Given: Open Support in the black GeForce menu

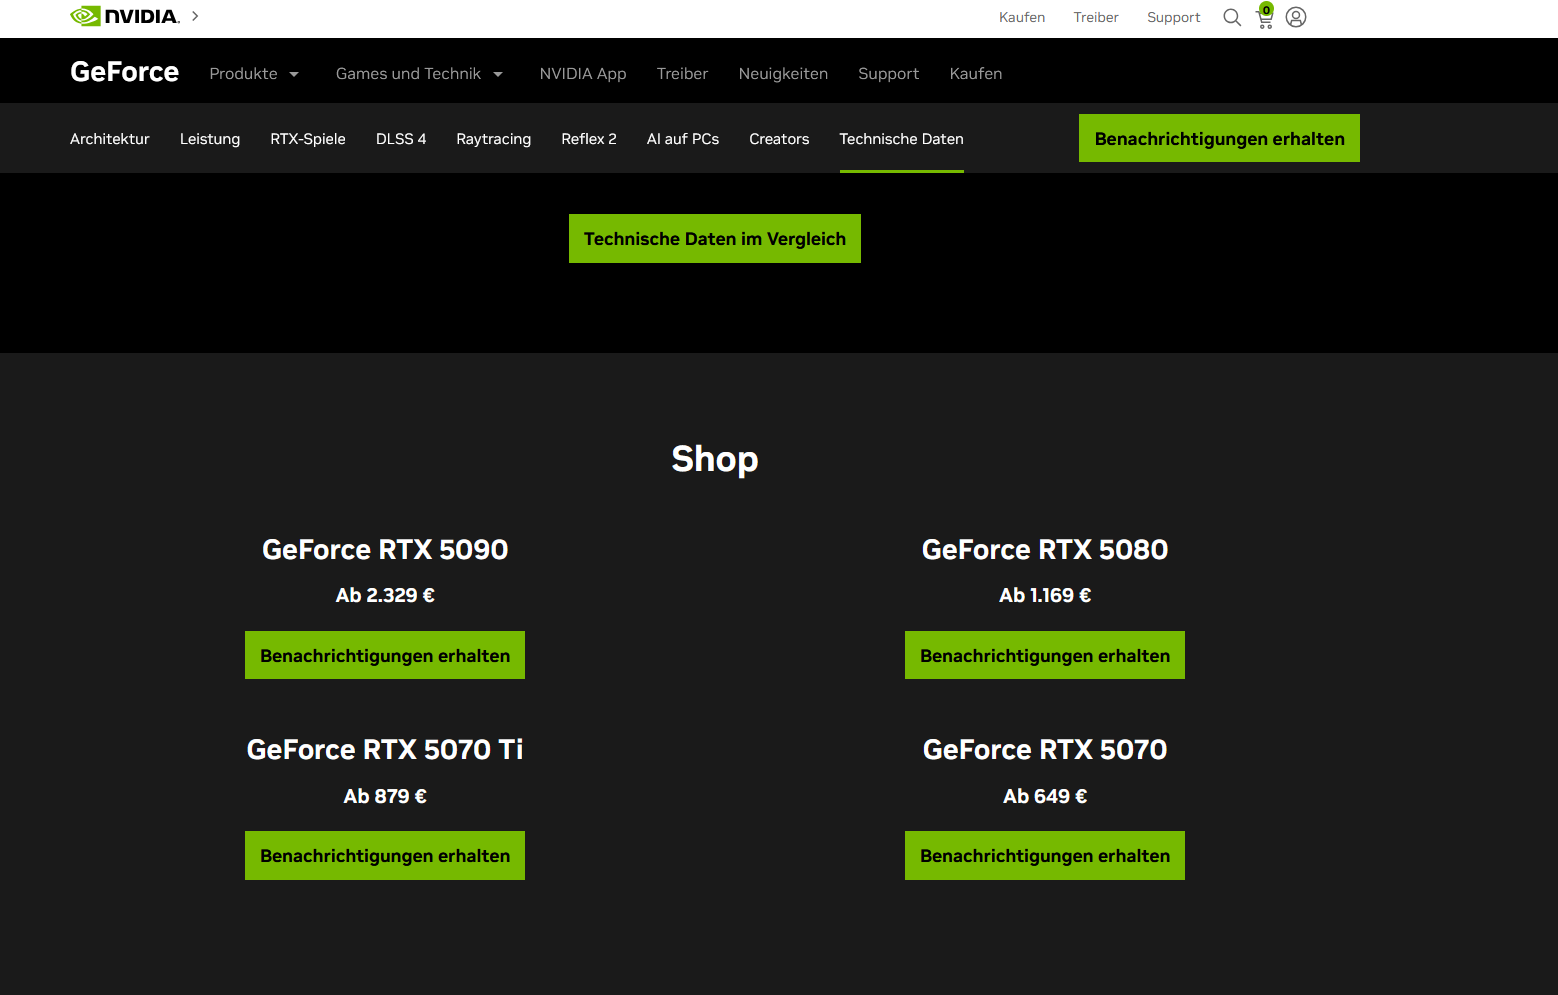Looking at the screenshot, I should pyautogui.click(x=888, y=74).
